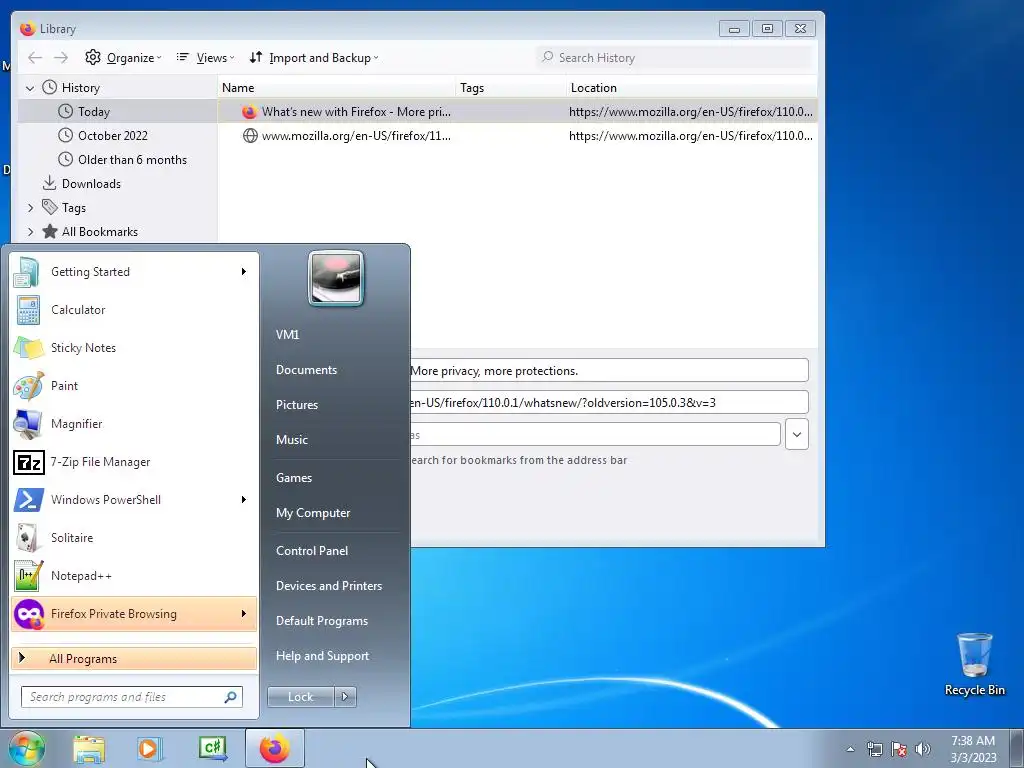
Task: Click the Windows Start orb
Action: (x=27, y=748)
